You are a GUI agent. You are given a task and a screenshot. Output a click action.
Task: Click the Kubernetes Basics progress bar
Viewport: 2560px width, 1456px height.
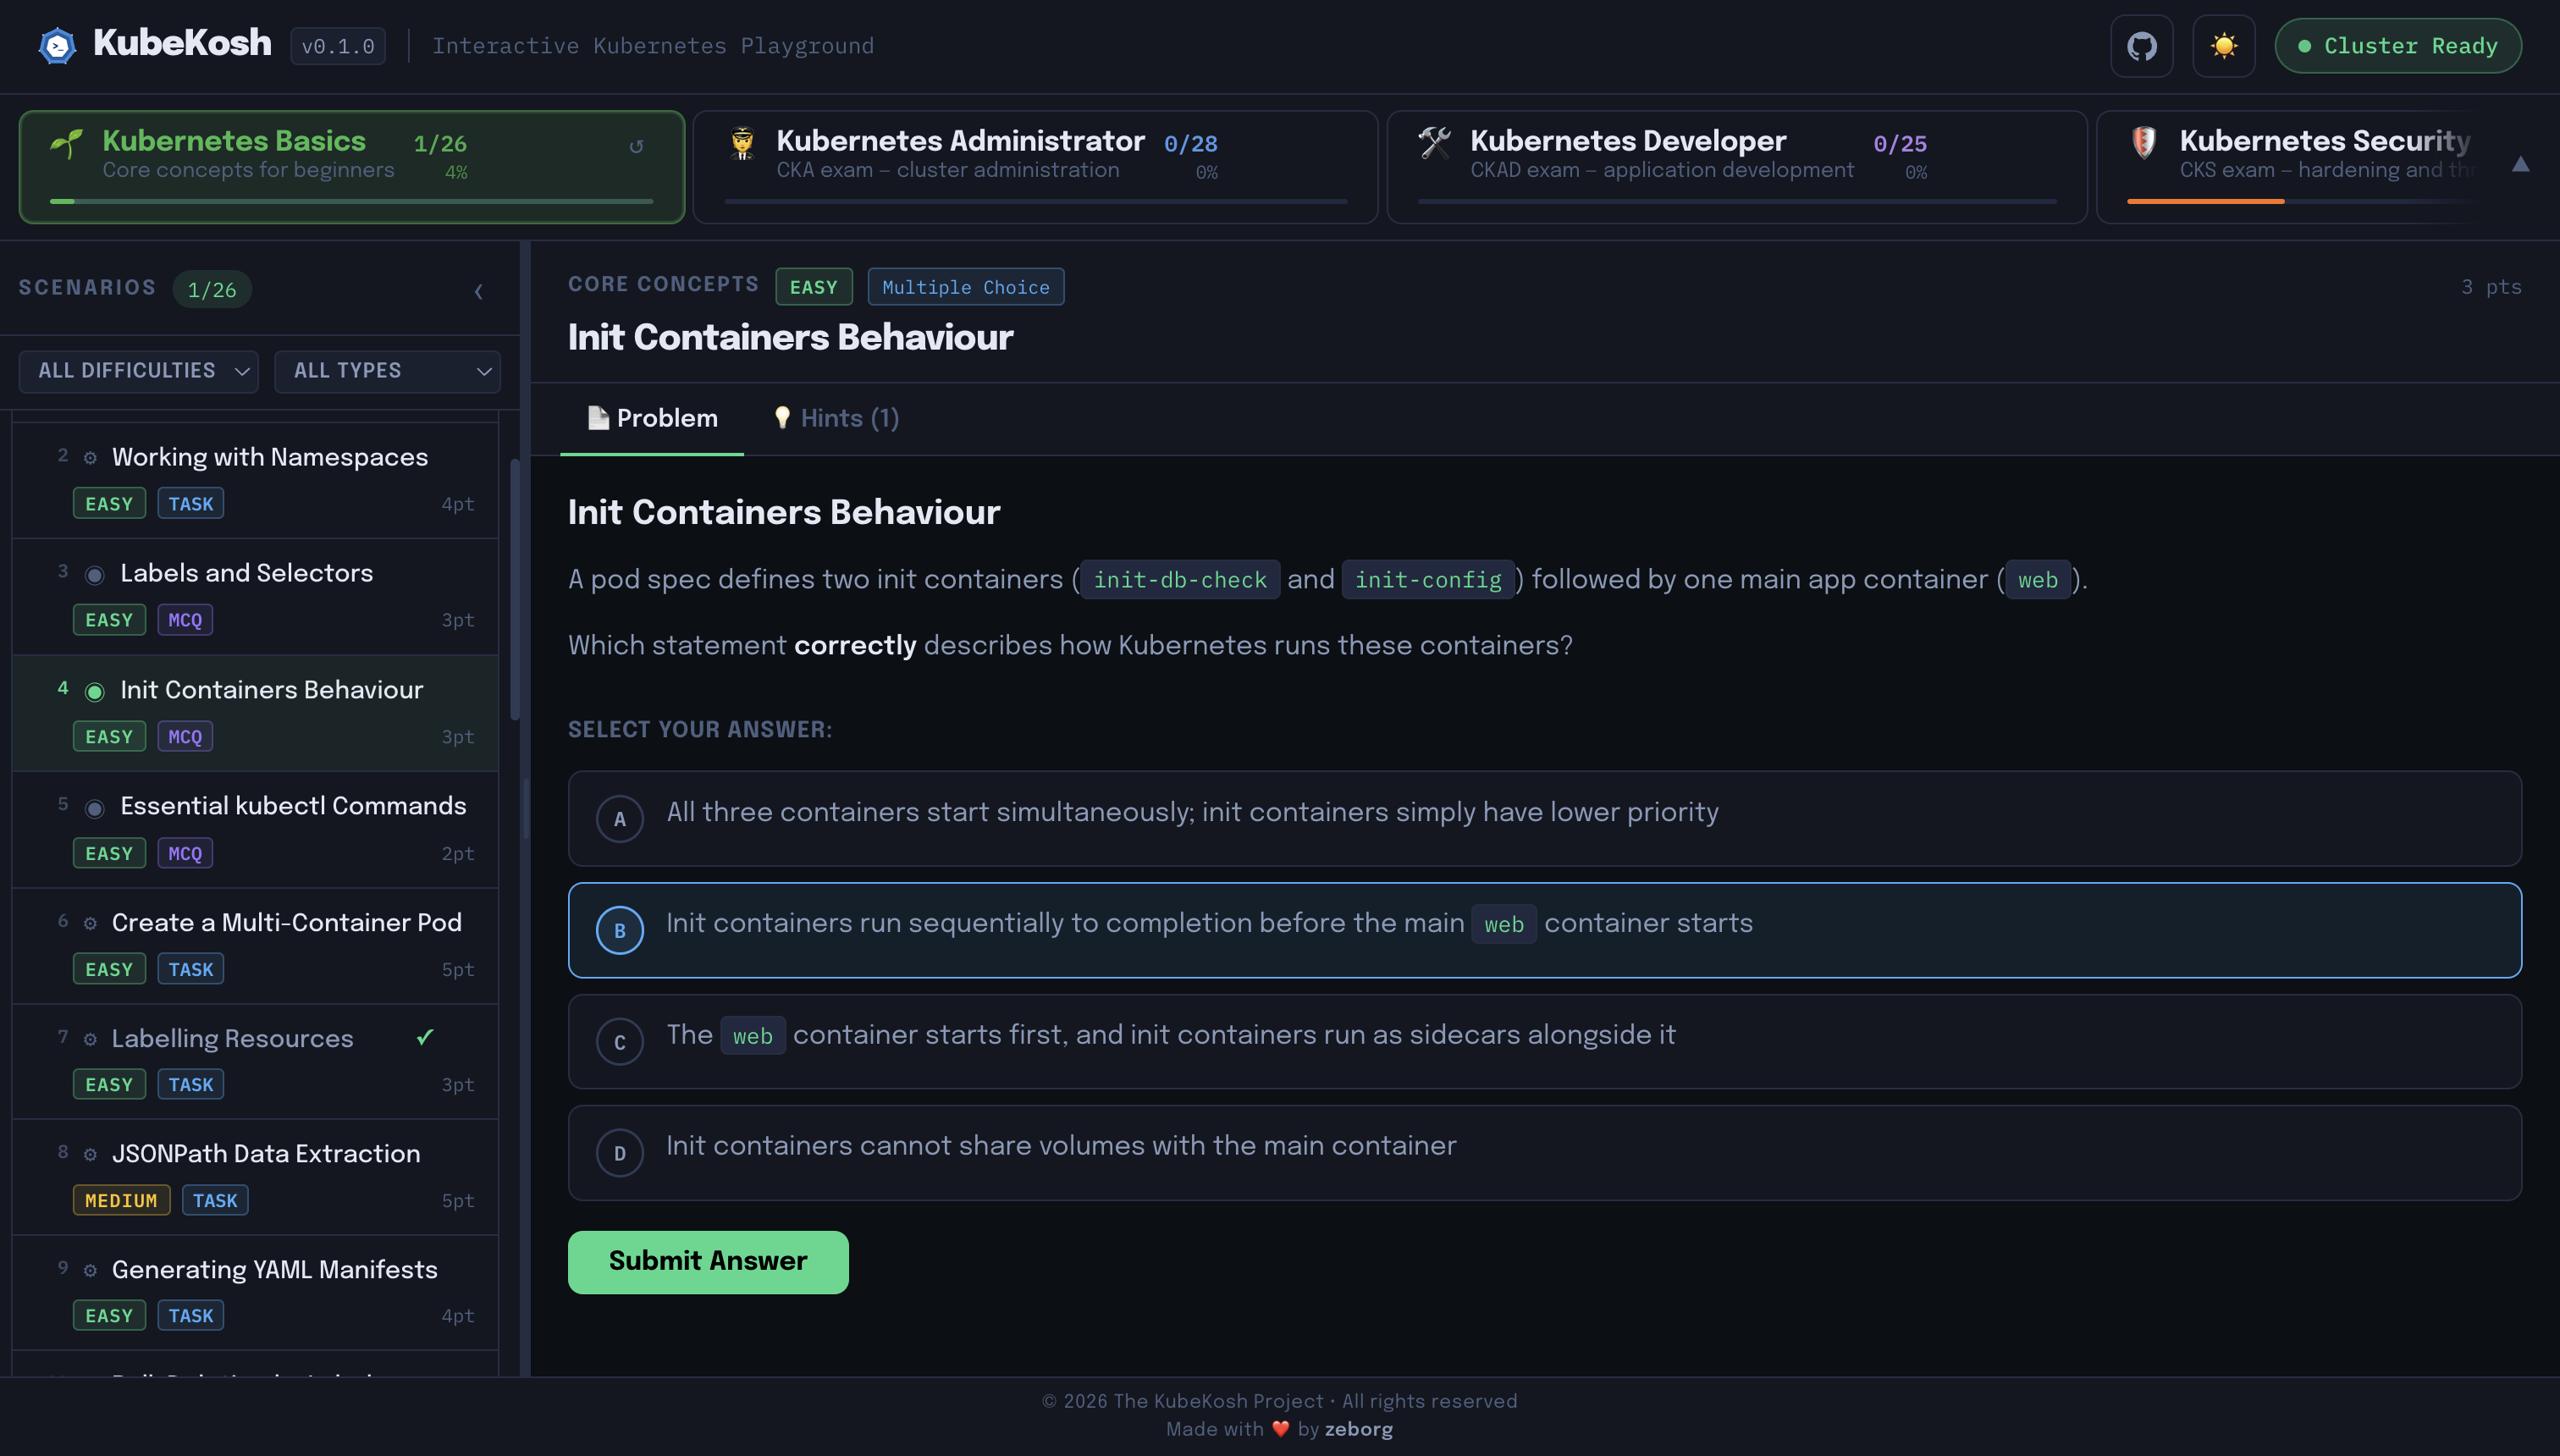pyautogui.click(x=351, y=201)
